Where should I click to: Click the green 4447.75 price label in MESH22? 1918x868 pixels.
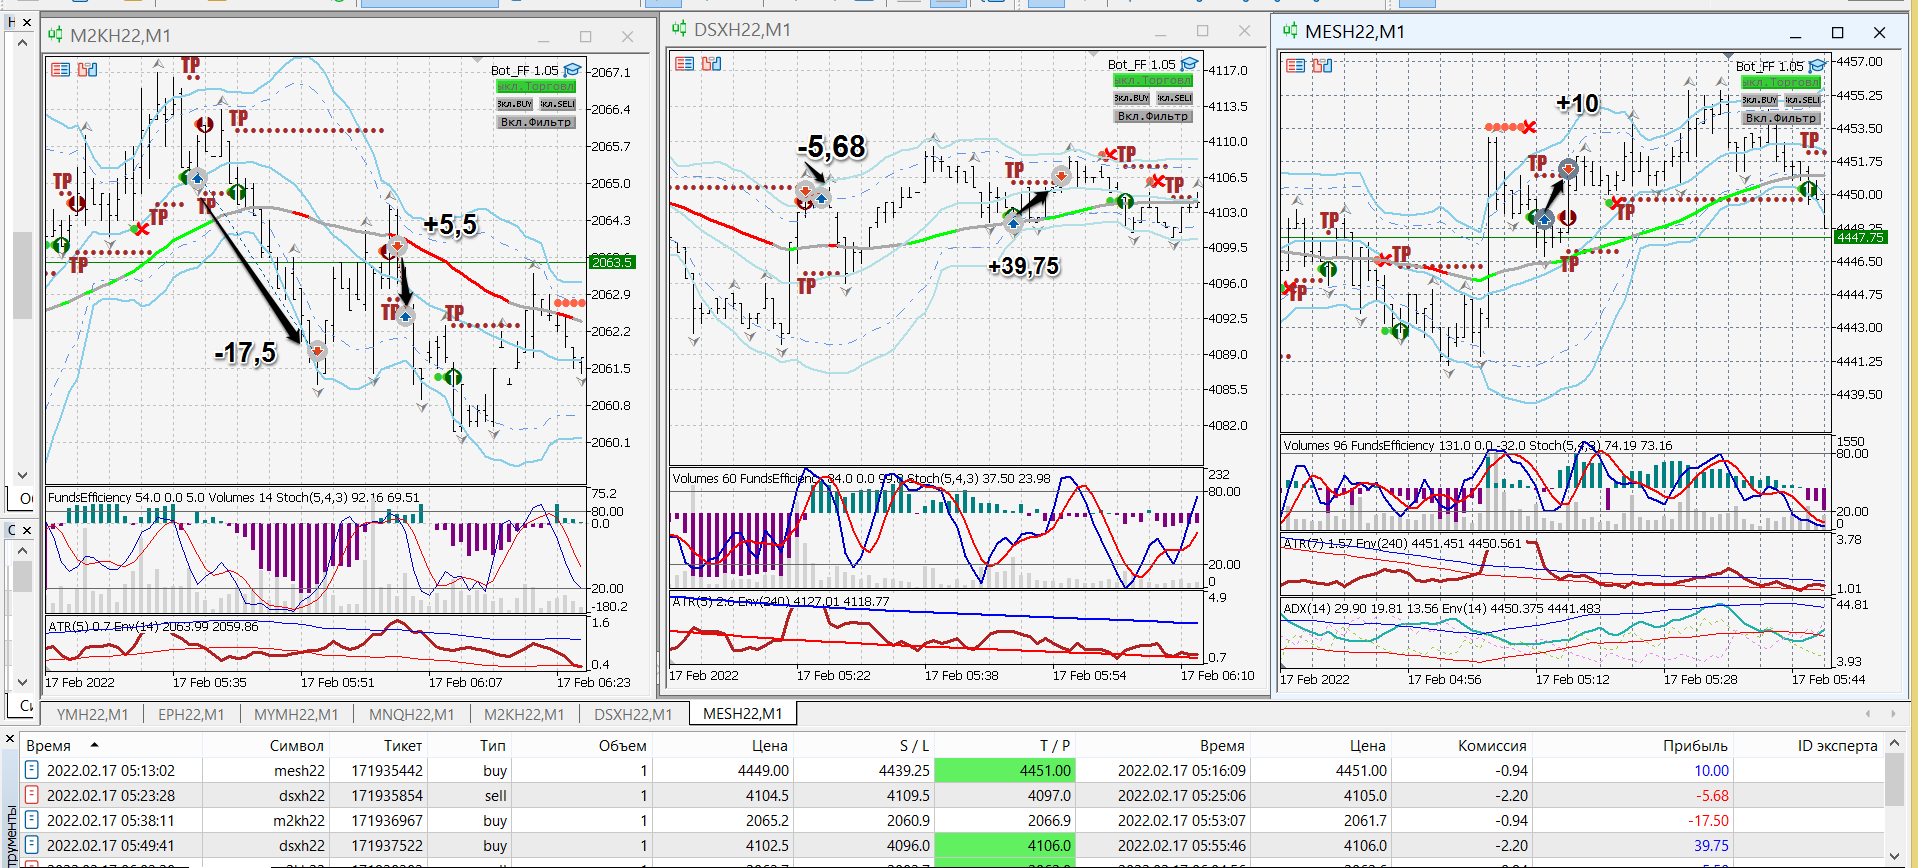(x=1860, y=237)
